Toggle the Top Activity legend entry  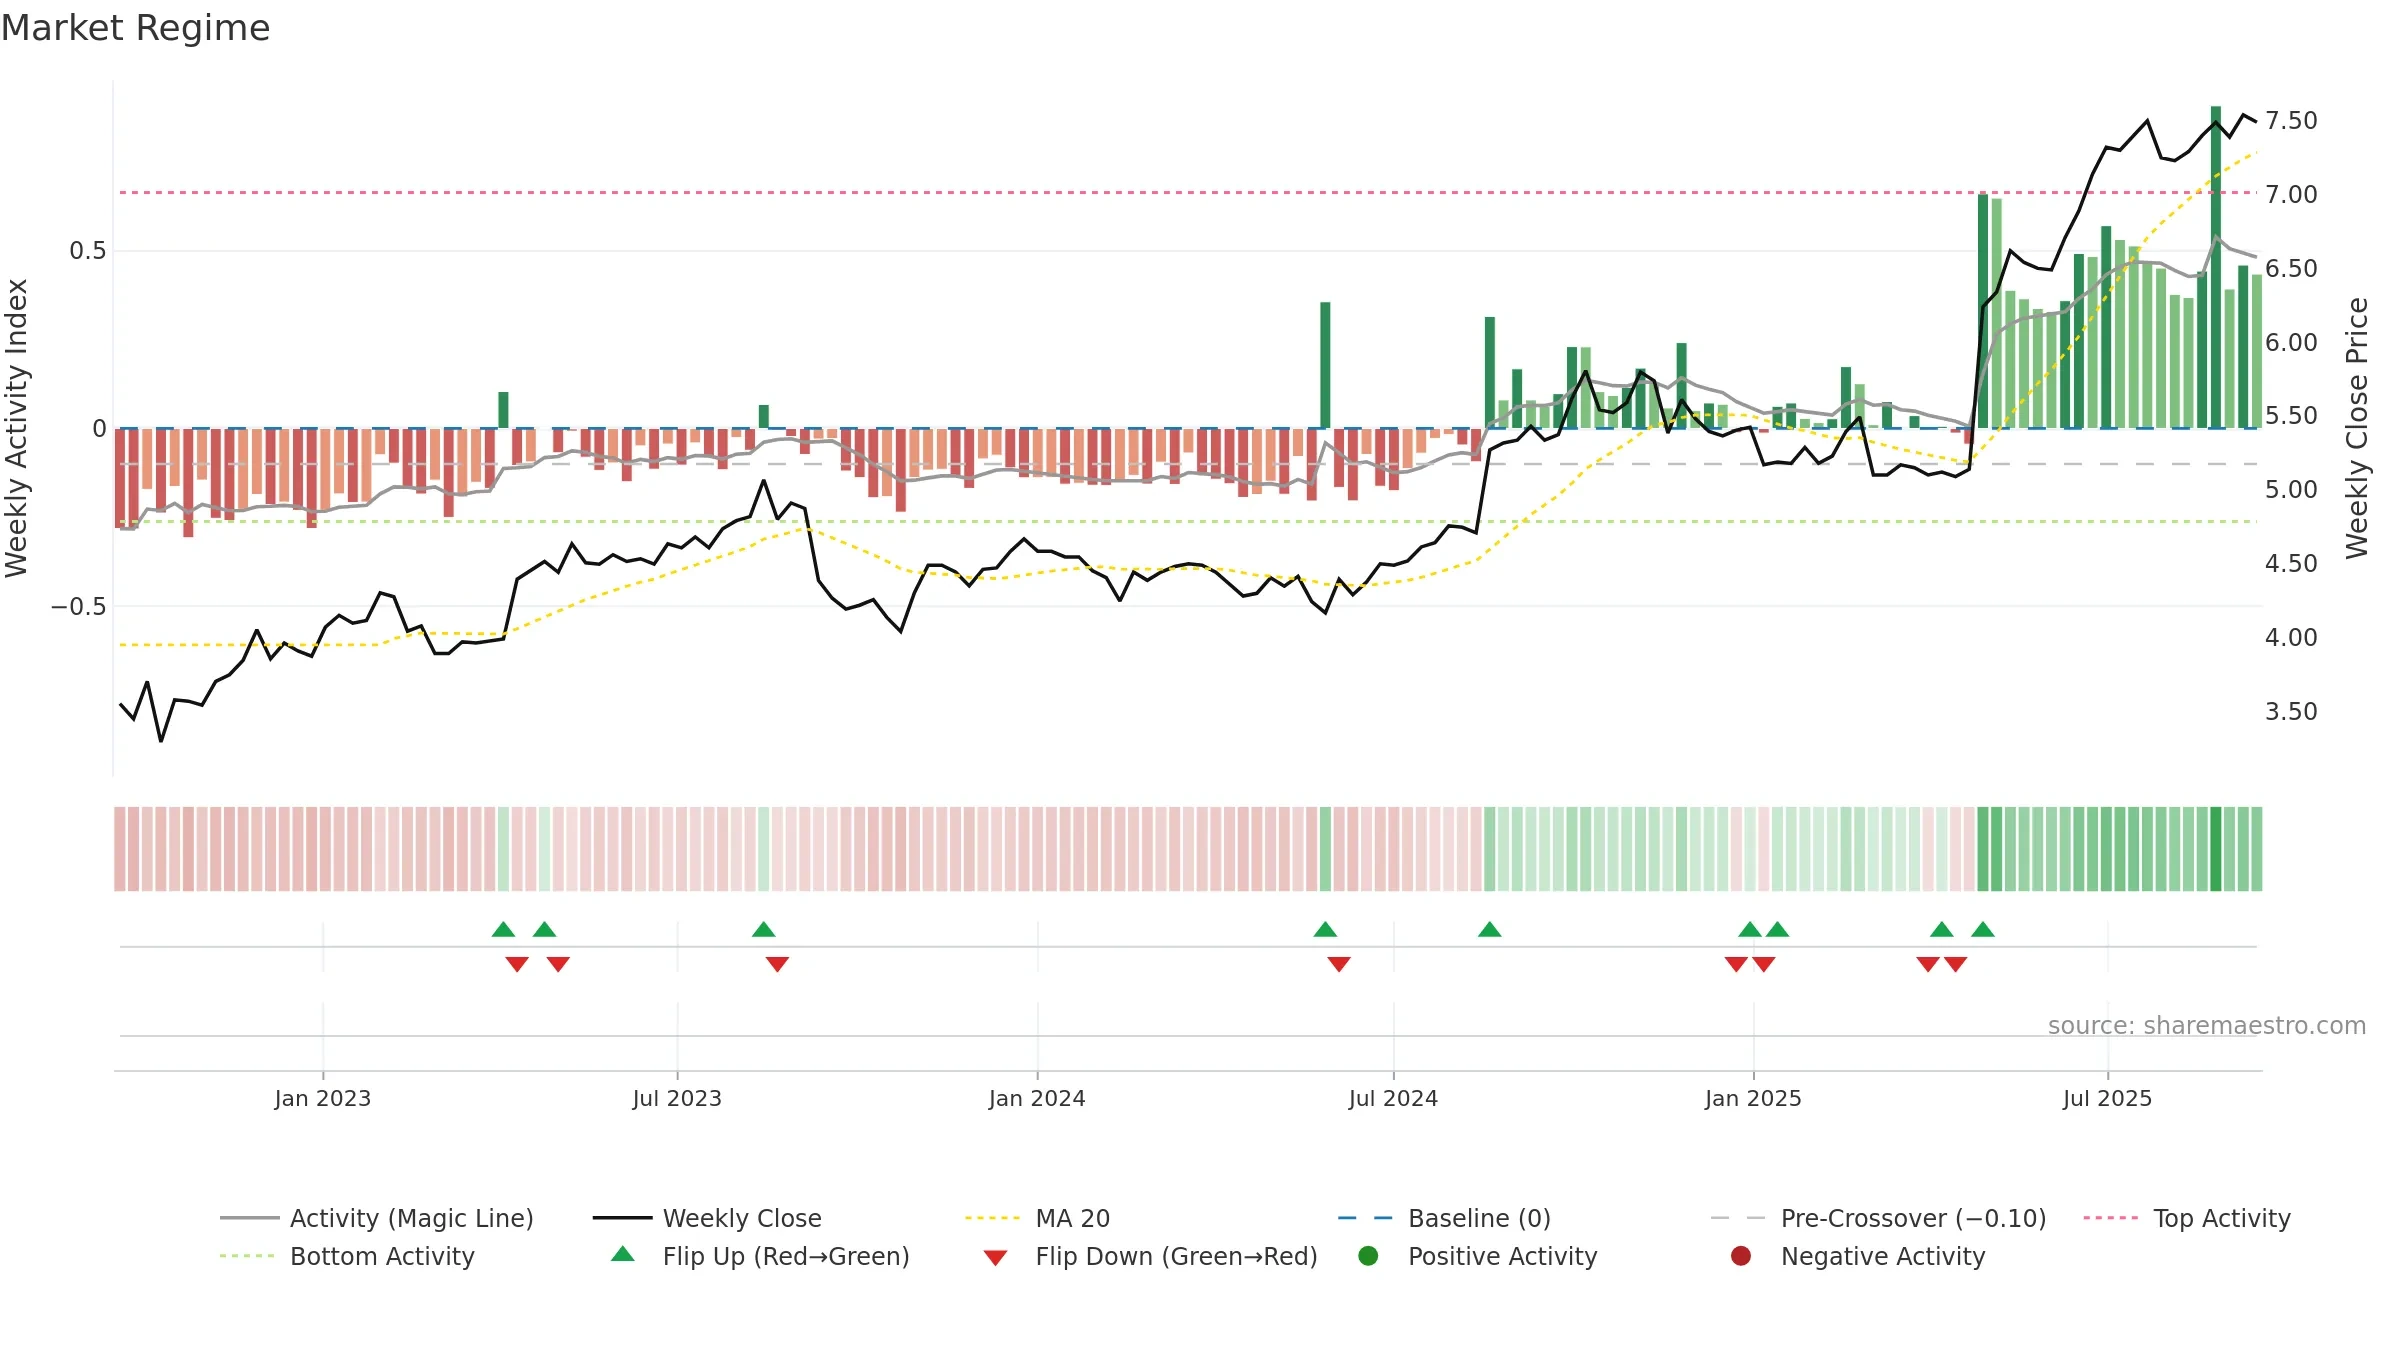pyautogui.click(x=2187, y=1218)
